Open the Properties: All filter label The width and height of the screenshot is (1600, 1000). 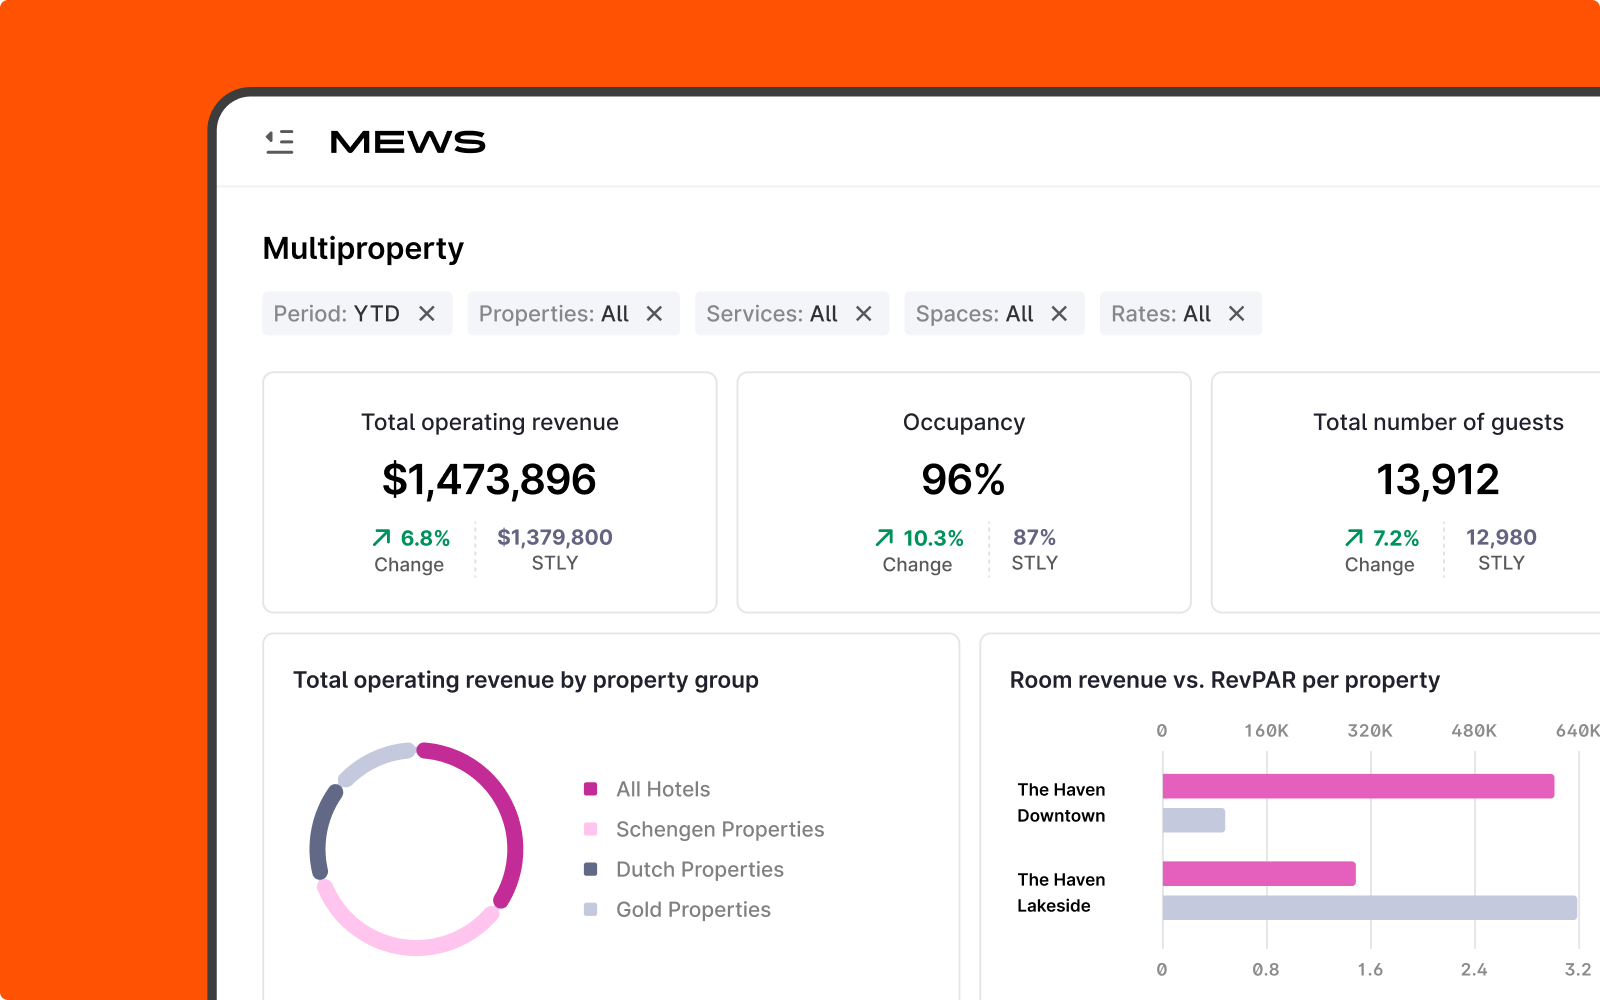click(553, 314)
